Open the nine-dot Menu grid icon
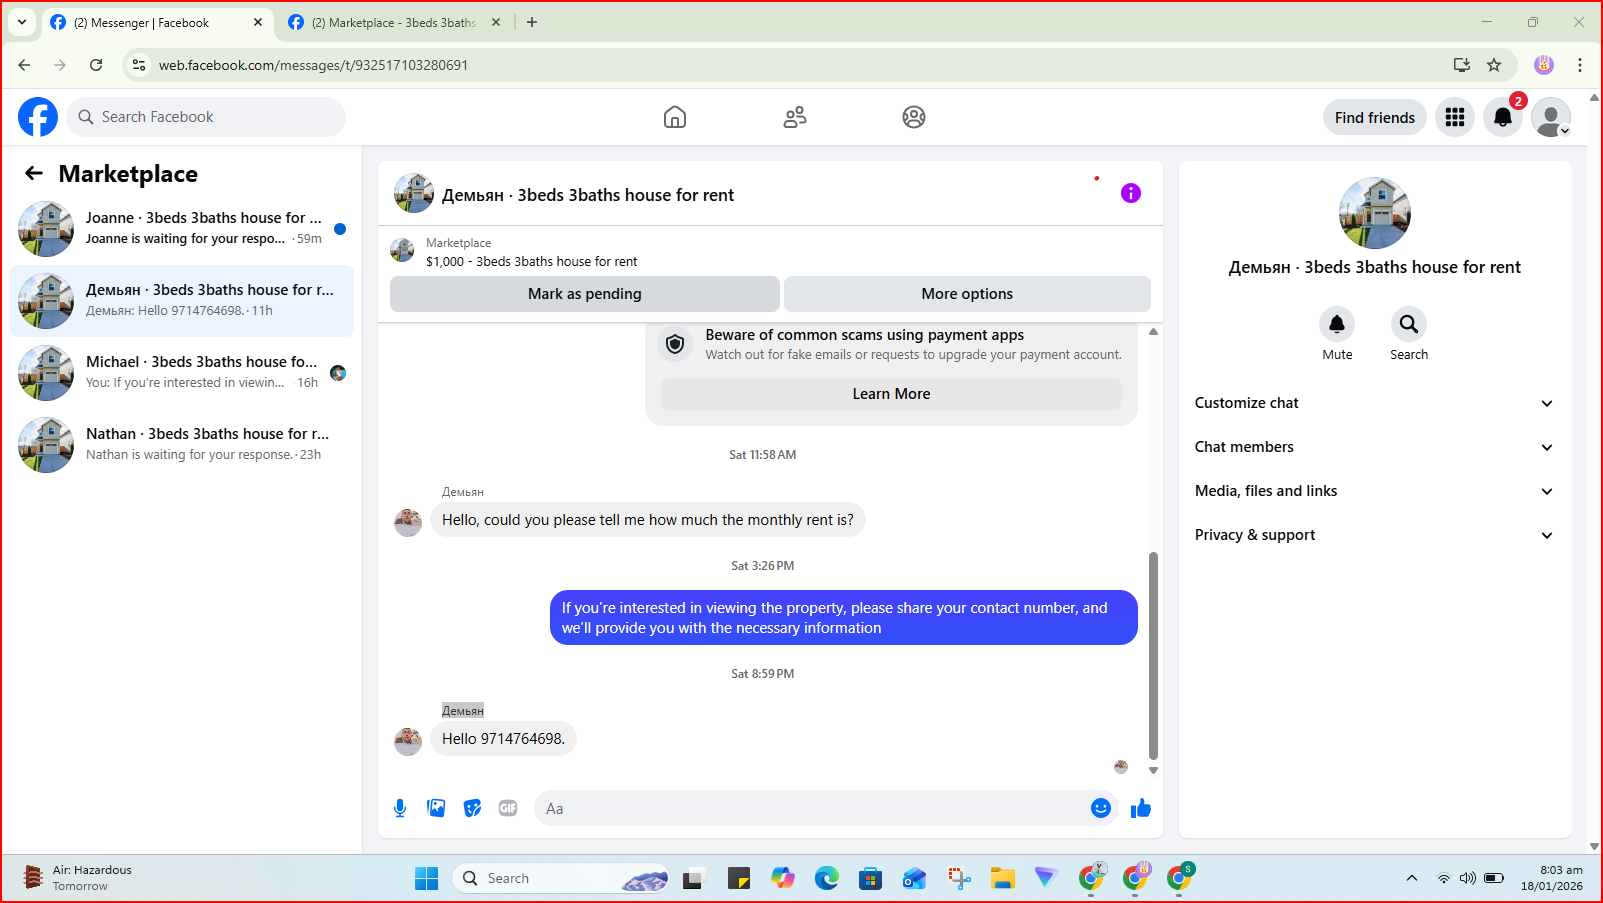Viewport: 1603px width, 903px height. [x=1455, y=117]
